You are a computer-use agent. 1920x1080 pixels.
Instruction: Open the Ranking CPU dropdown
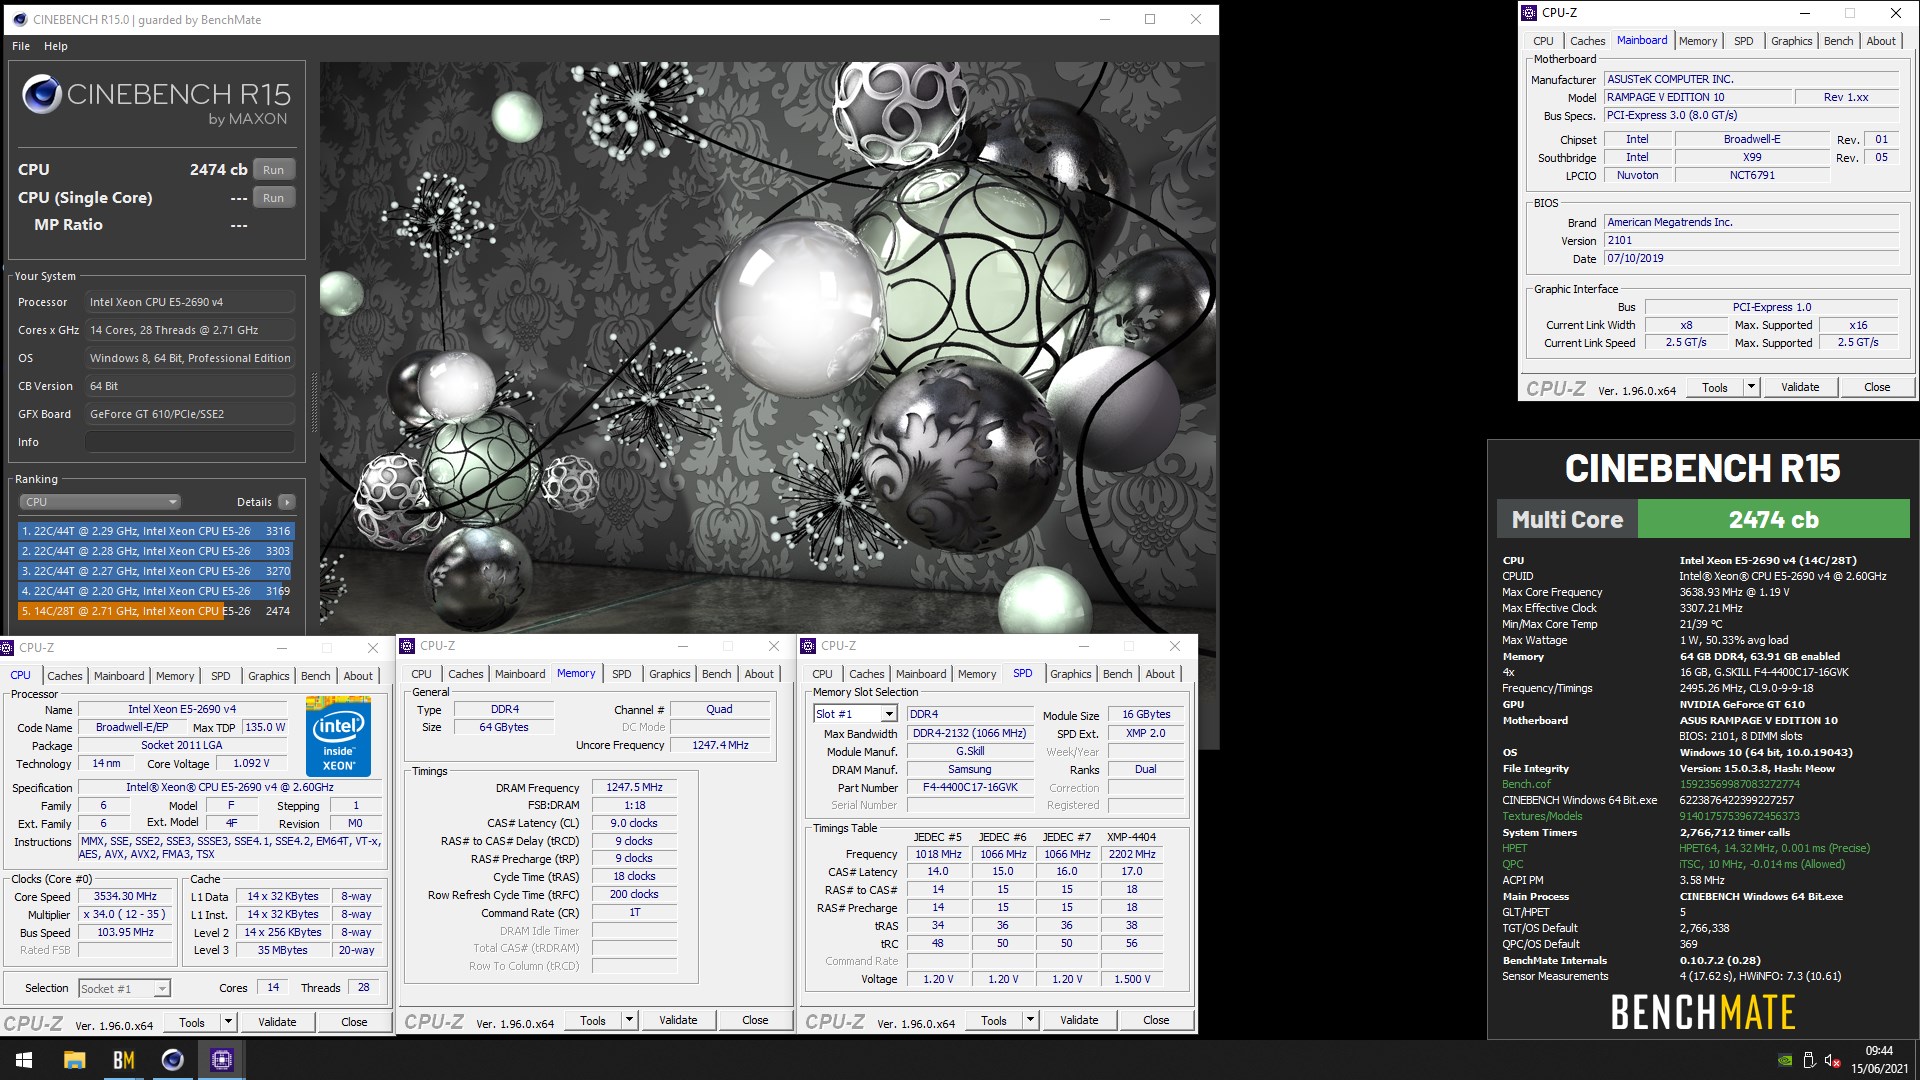click(x=99, y=502)
